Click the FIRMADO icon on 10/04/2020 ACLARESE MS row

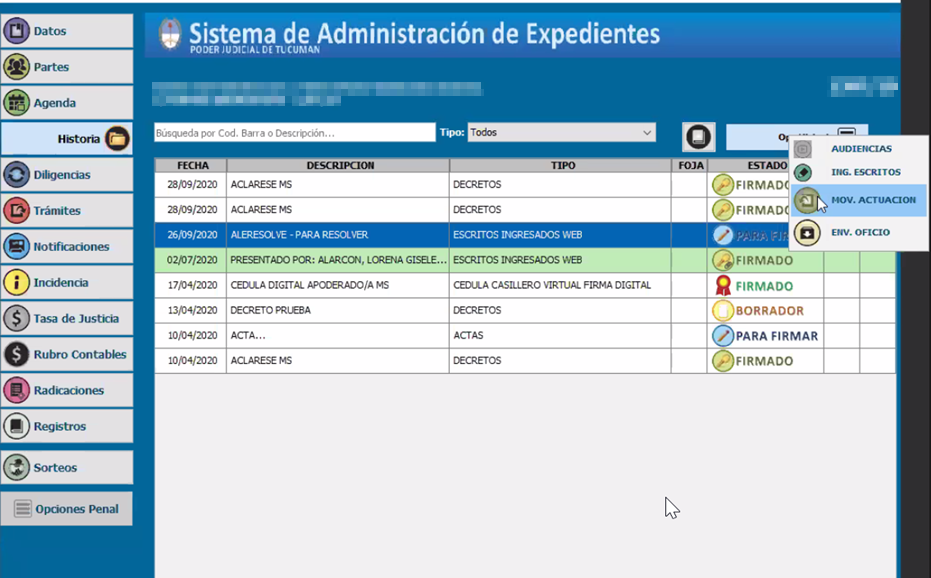click(723, 361)
